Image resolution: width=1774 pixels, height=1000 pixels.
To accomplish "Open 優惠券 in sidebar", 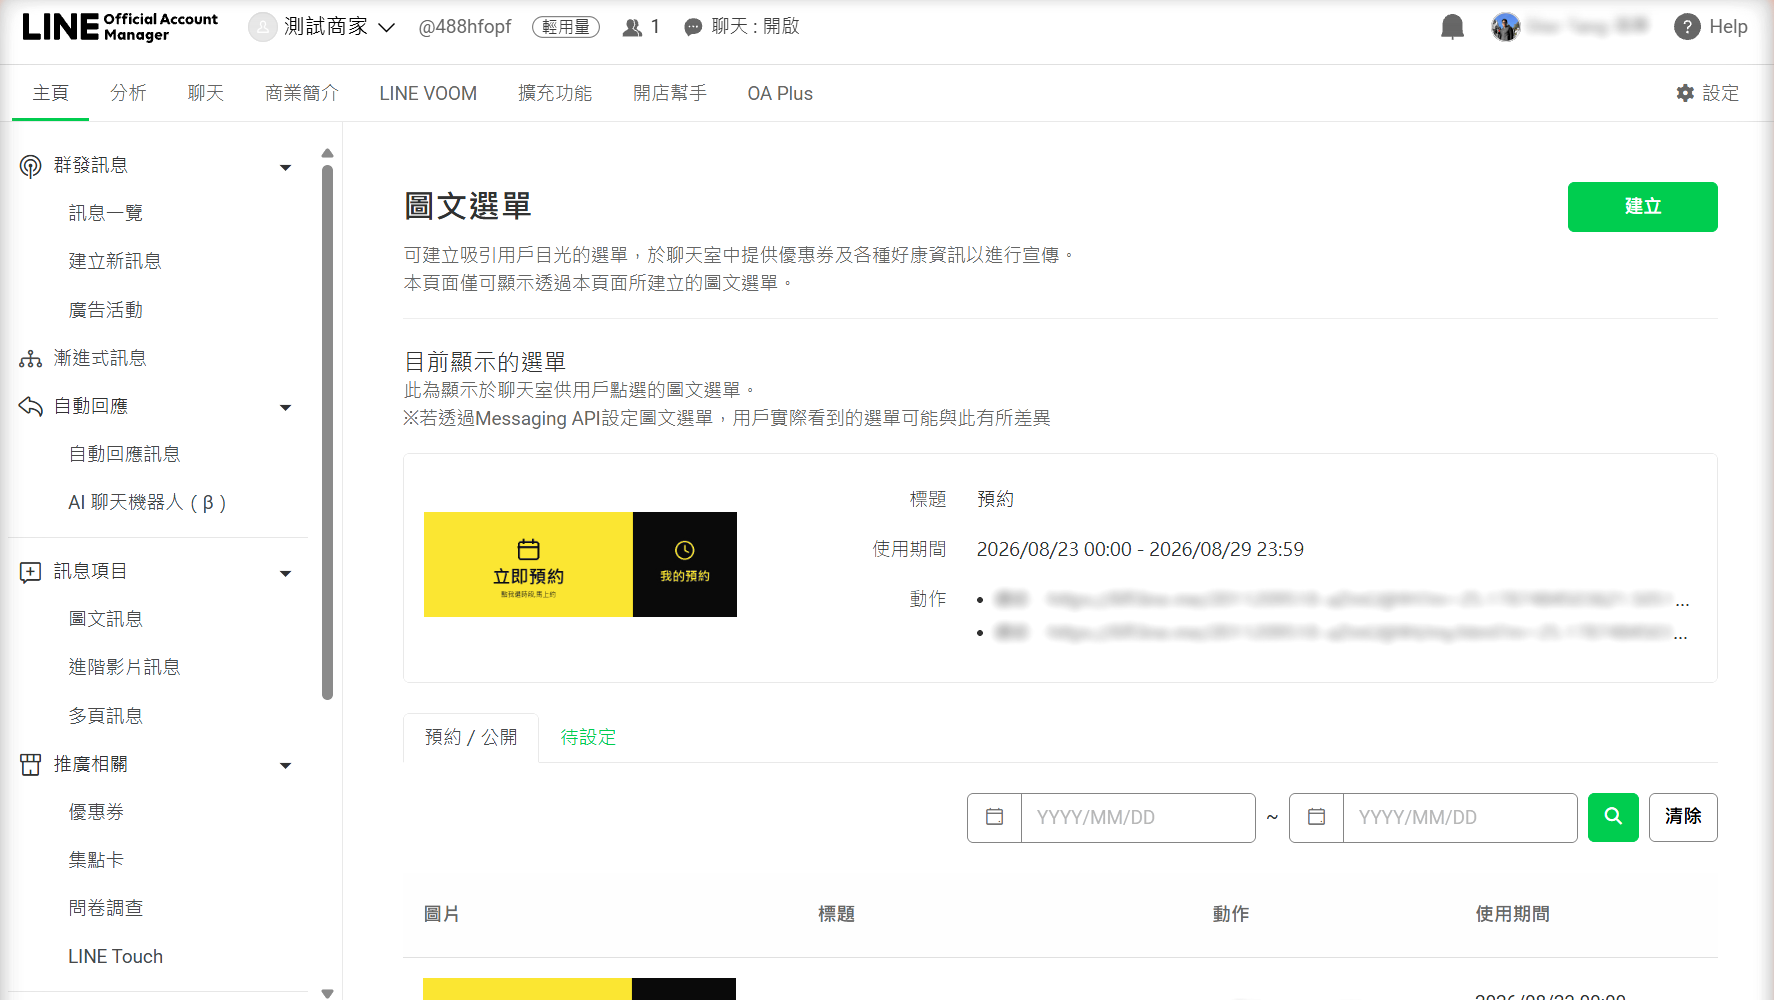I will (96, 812).
